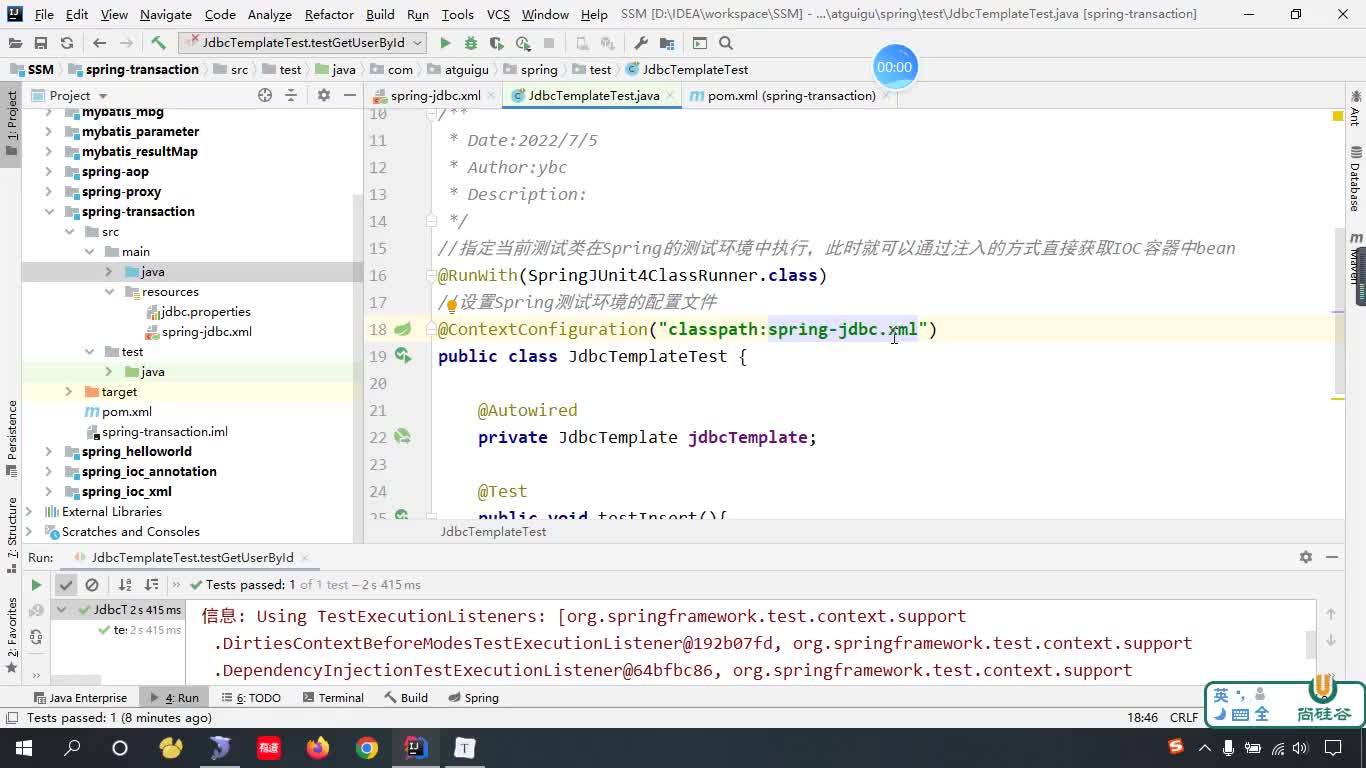Toggle the Terminal tool window button
Image resolution: width=1366 pixels, height=768 pixels.
click(333, 698)
